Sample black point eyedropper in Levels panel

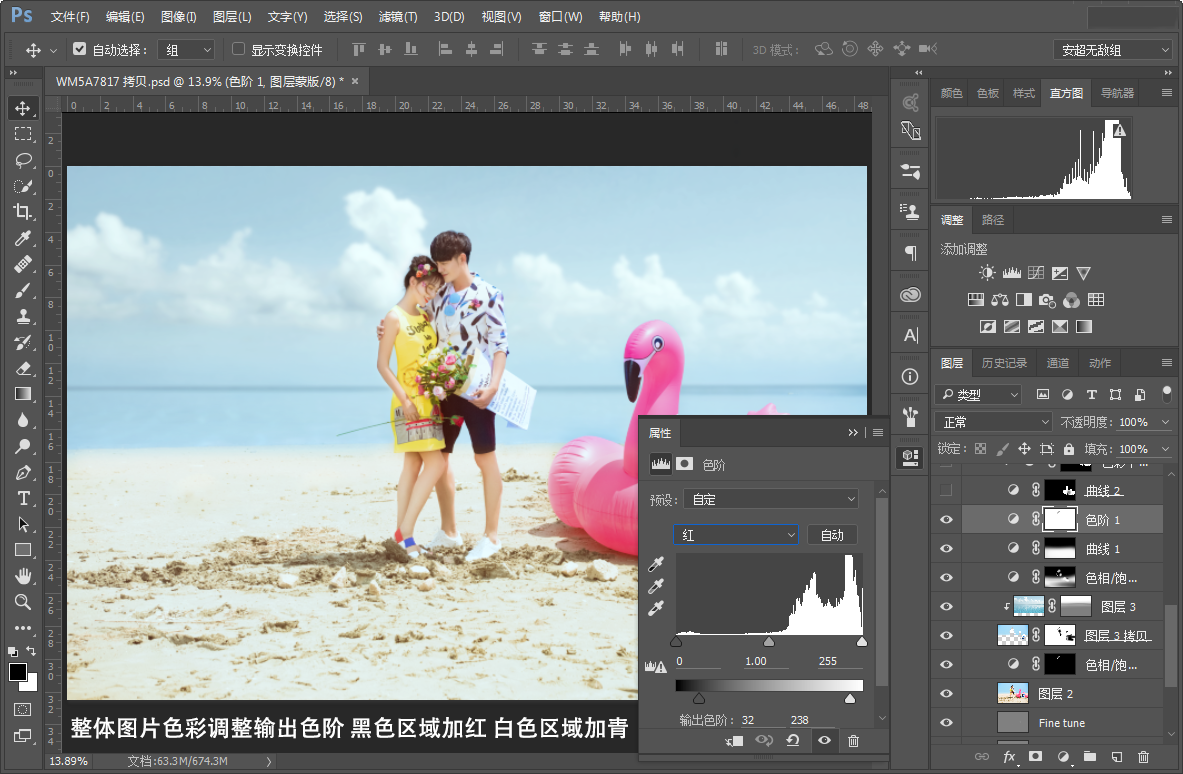[656, 564]
